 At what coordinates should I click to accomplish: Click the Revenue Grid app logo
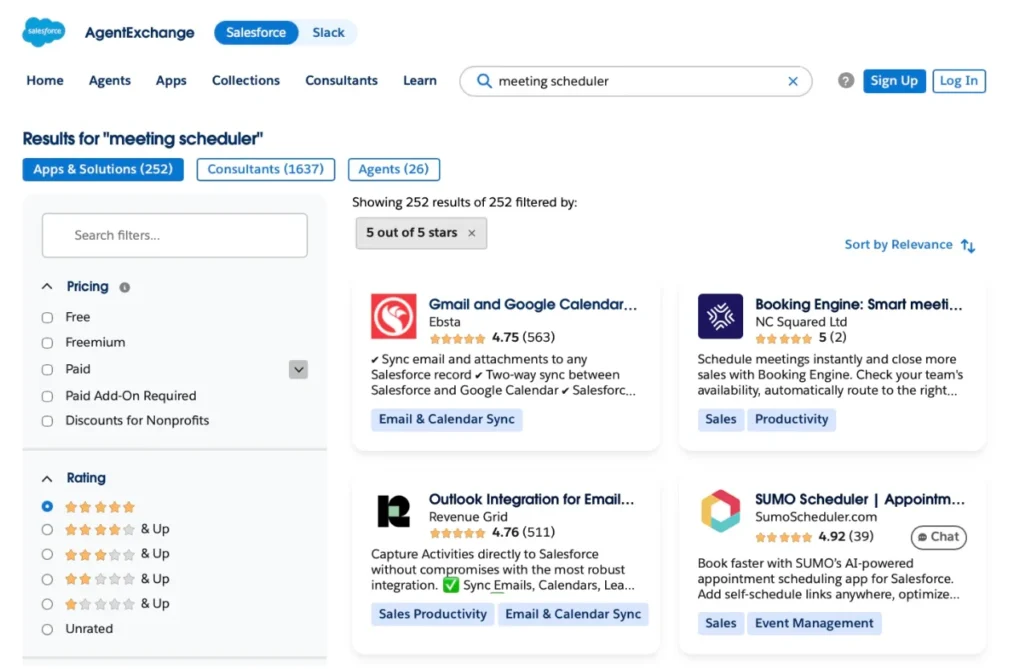(393, 511)
